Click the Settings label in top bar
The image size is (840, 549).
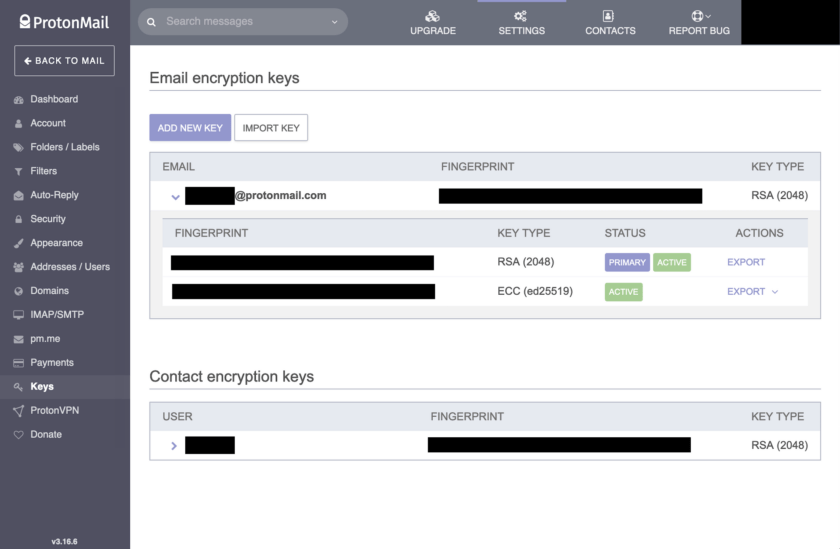tap(521, 31)
